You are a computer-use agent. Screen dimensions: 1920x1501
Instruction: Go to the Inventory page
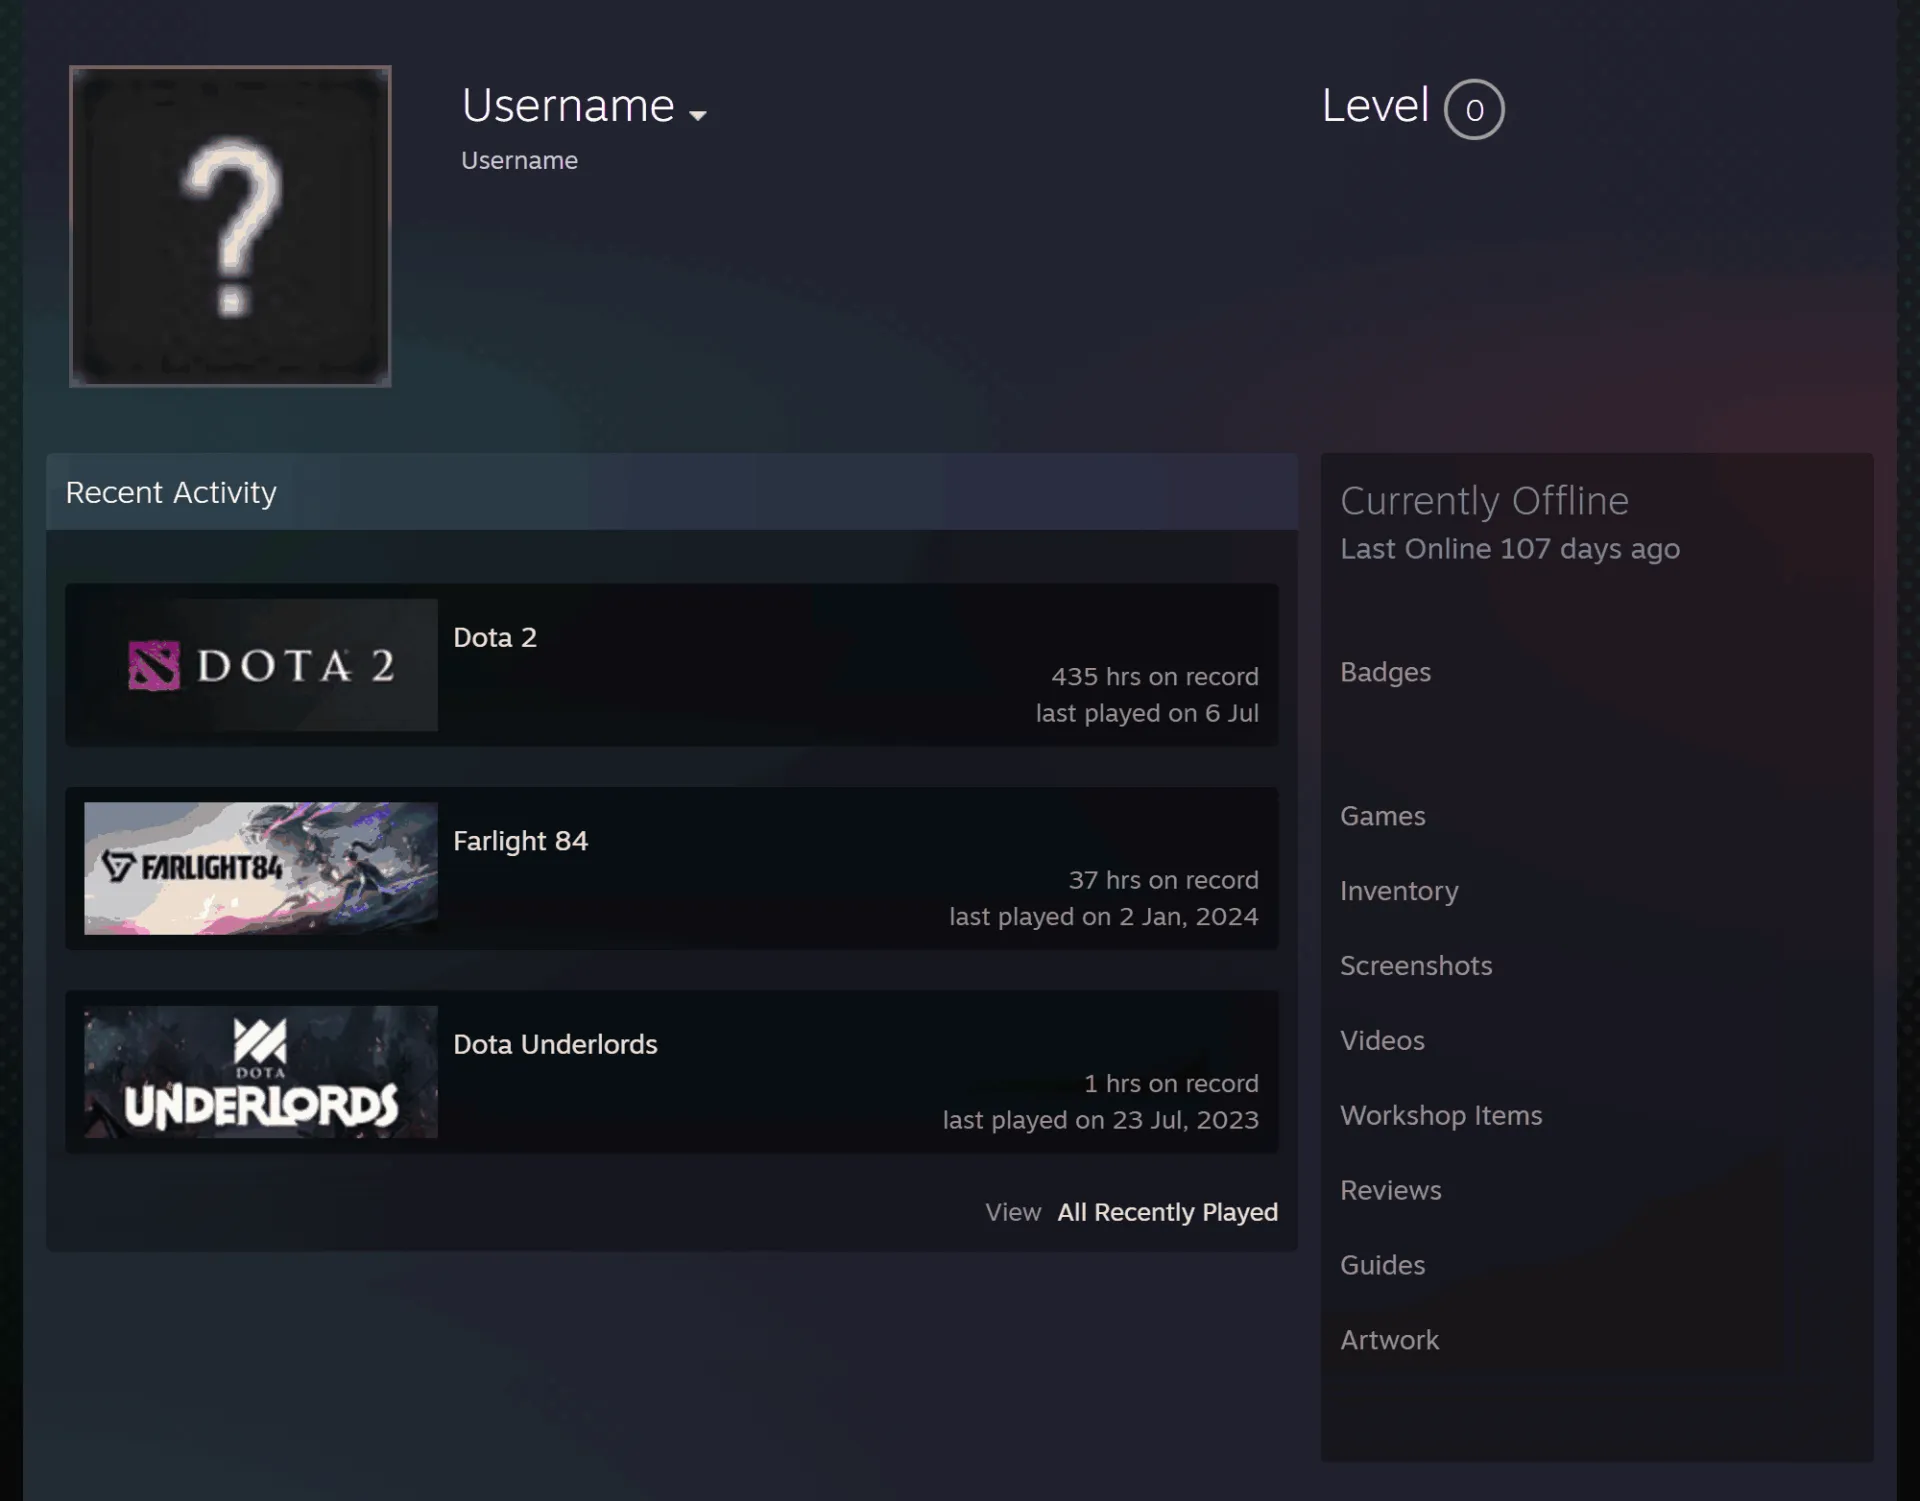coord(1399,891)
